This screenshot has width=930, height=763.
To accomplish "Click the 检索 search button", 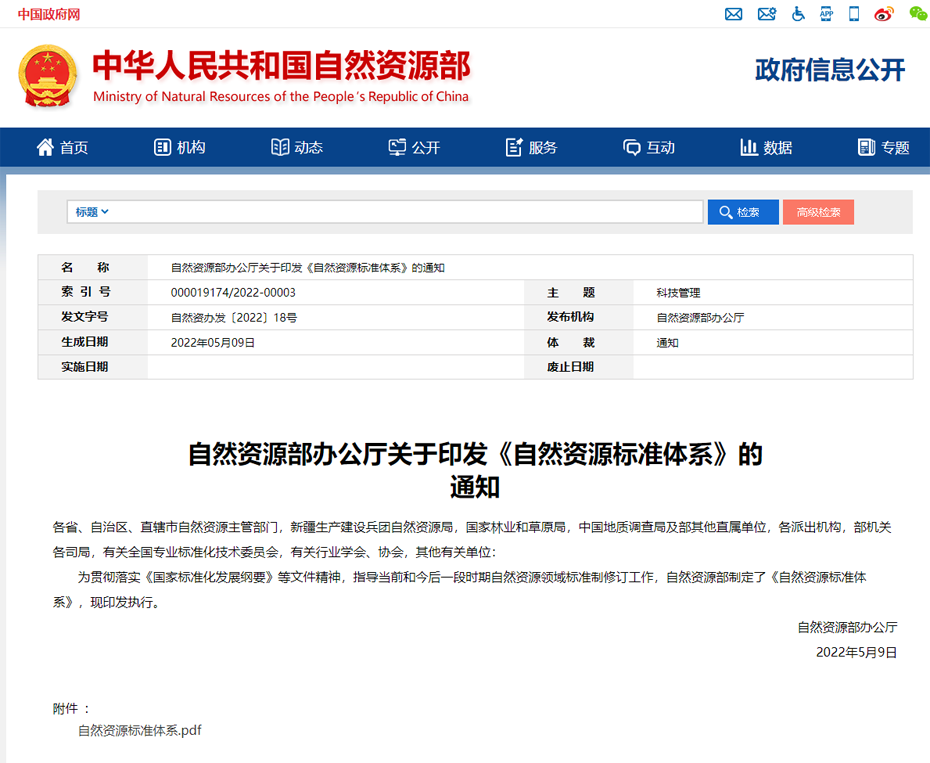I will [x=743, y=211].
